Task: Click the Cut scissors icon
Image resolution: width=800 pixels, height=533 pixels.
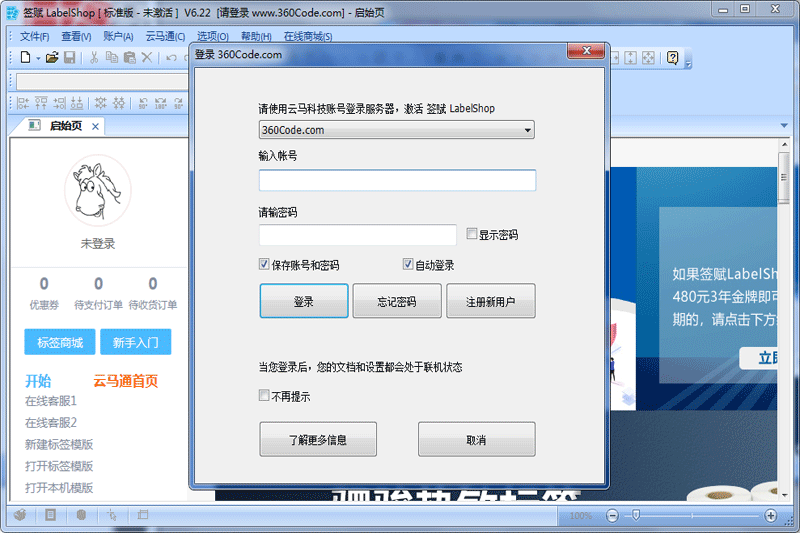Action: point(94,57)
